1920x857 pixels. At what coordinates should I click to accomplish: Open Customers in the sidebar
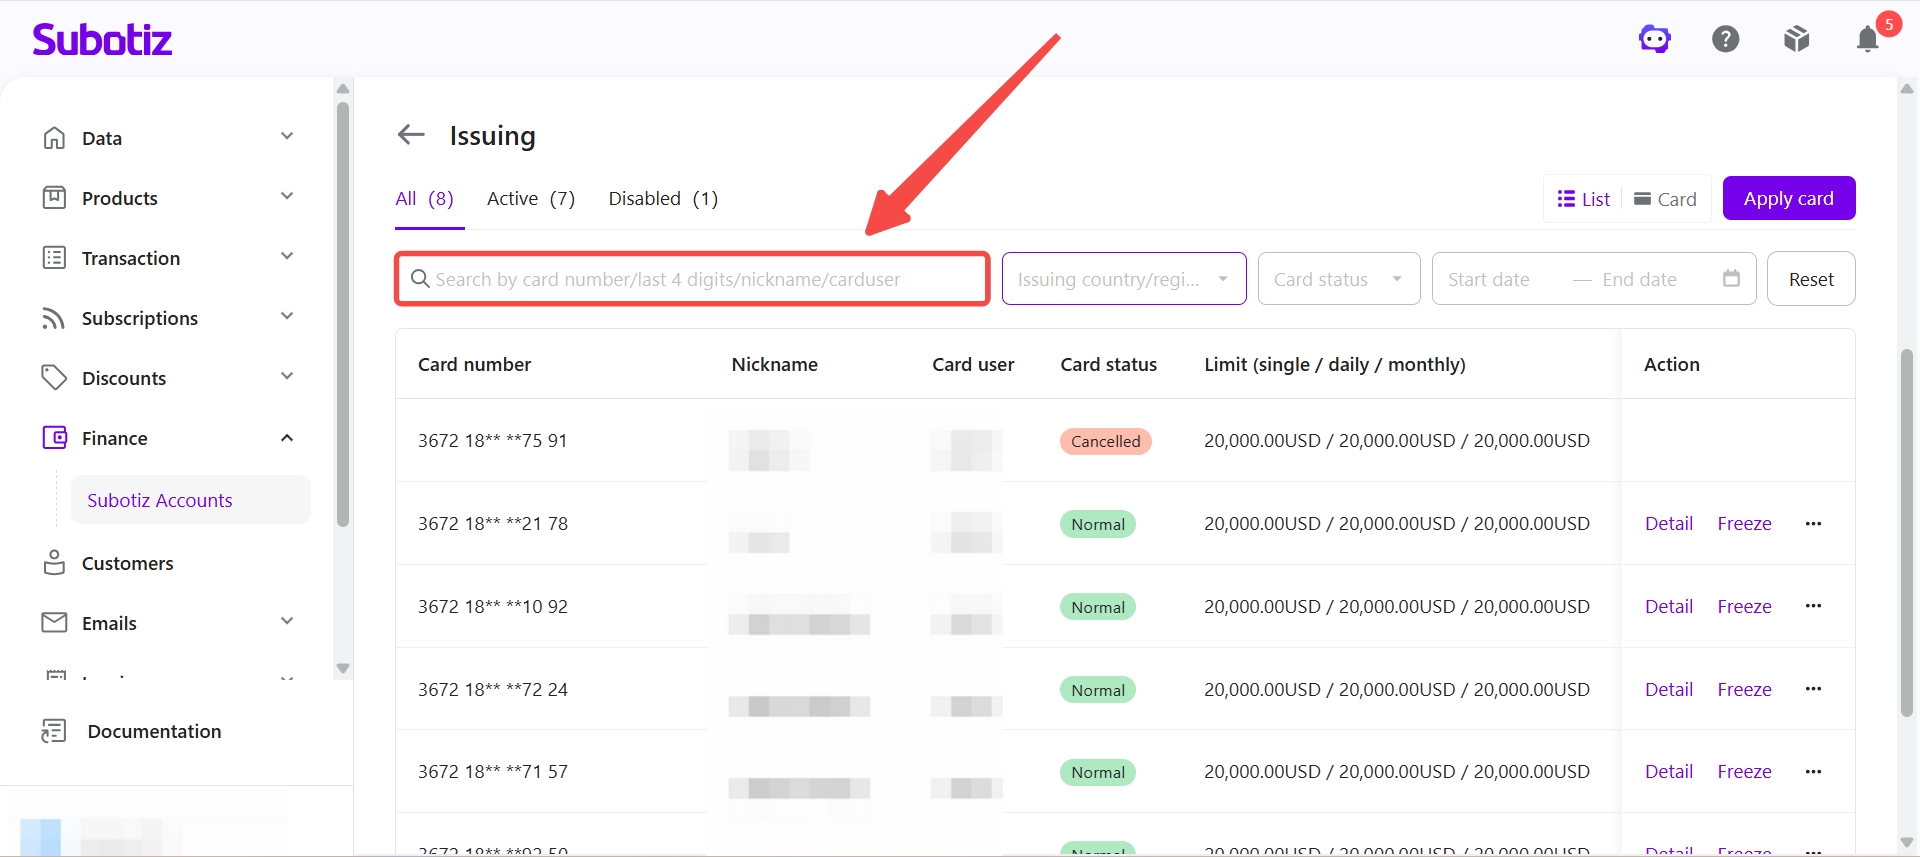127,563
